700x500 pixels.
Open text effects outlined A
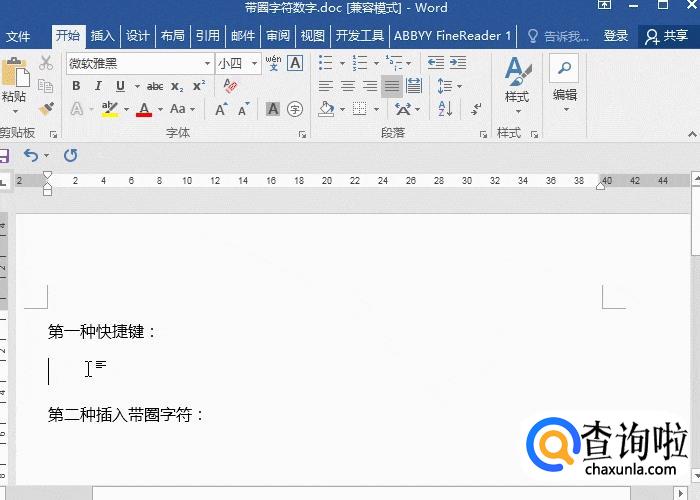77,109
